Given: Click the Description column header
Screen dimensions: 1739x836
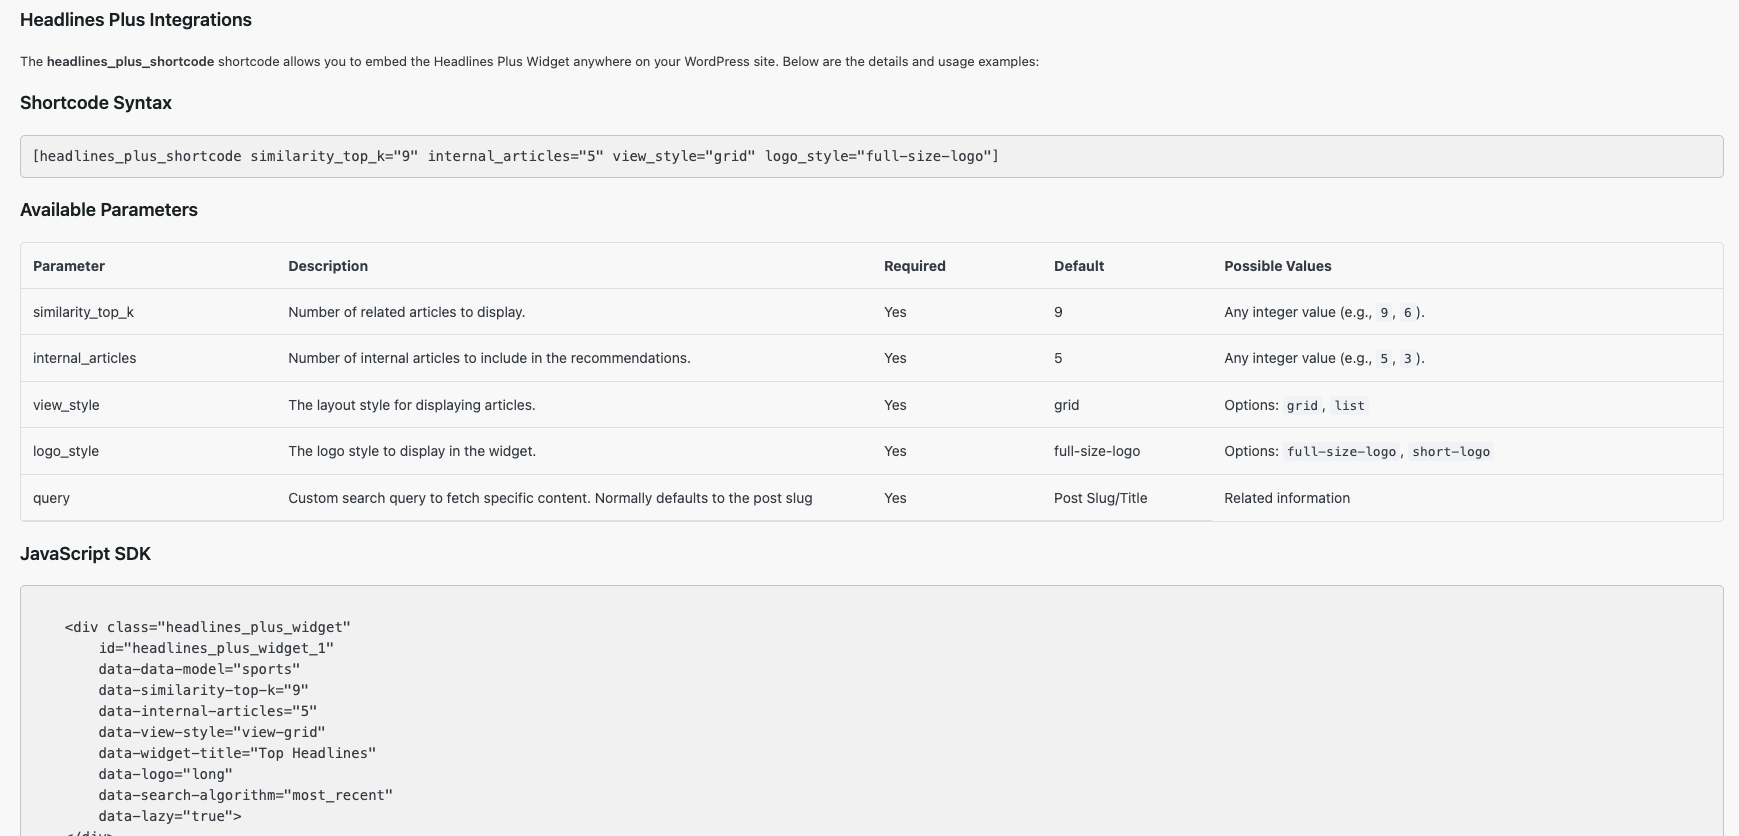Looking at the screenshot, I should 328,266.
